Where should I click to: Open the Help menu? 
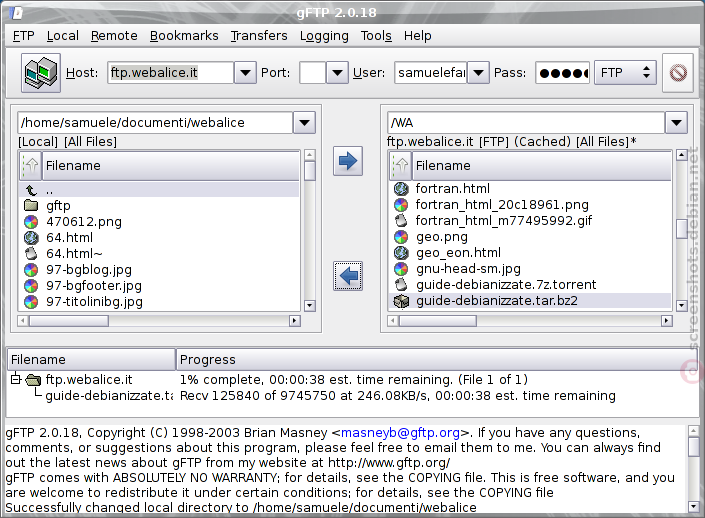tap(417, 36)
